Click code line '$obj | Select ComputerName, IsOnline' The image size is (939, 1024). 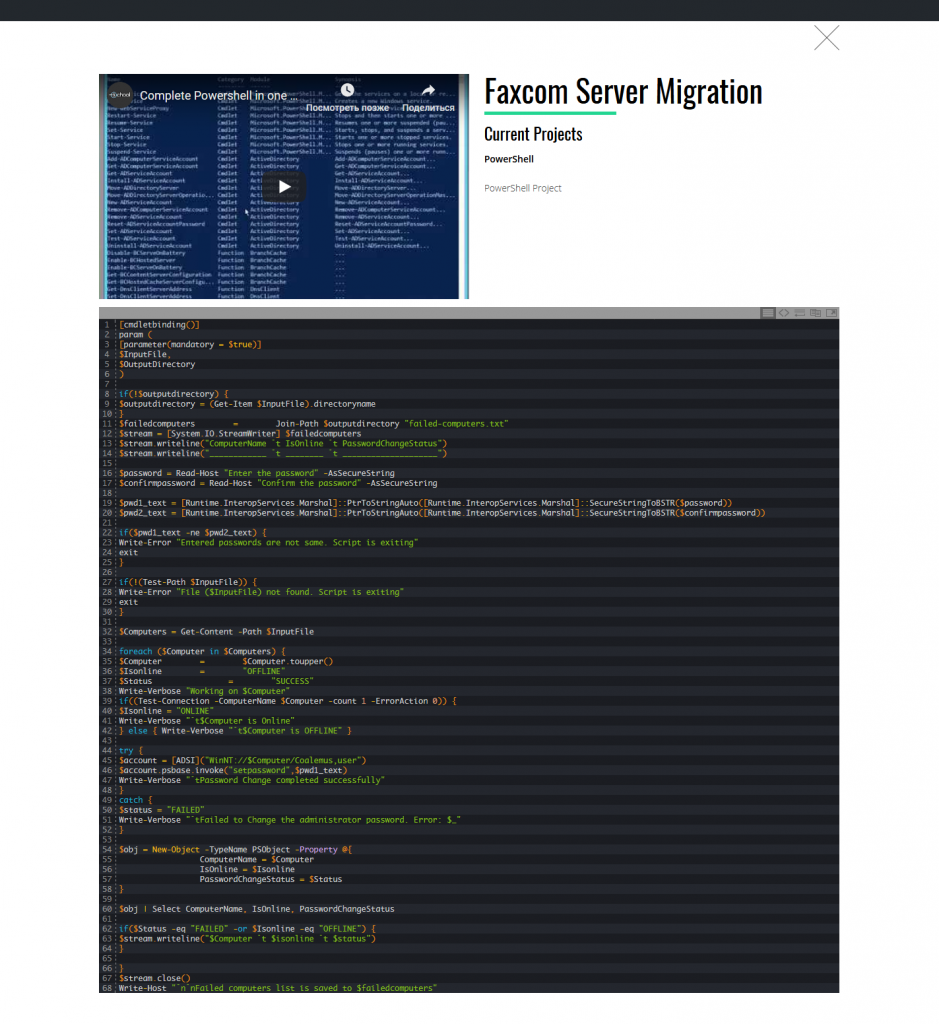(x=257, y=909)
